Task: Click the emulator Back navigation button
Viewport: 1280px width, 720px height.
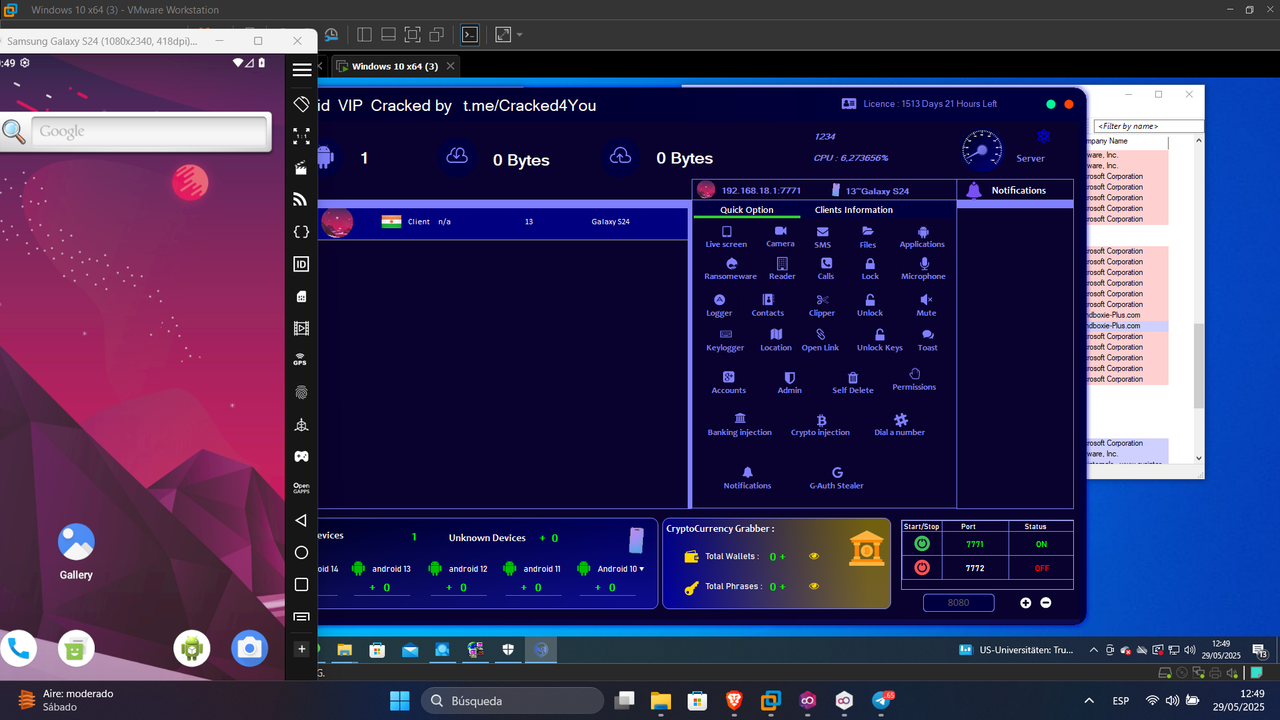Action: pos(301,520)
